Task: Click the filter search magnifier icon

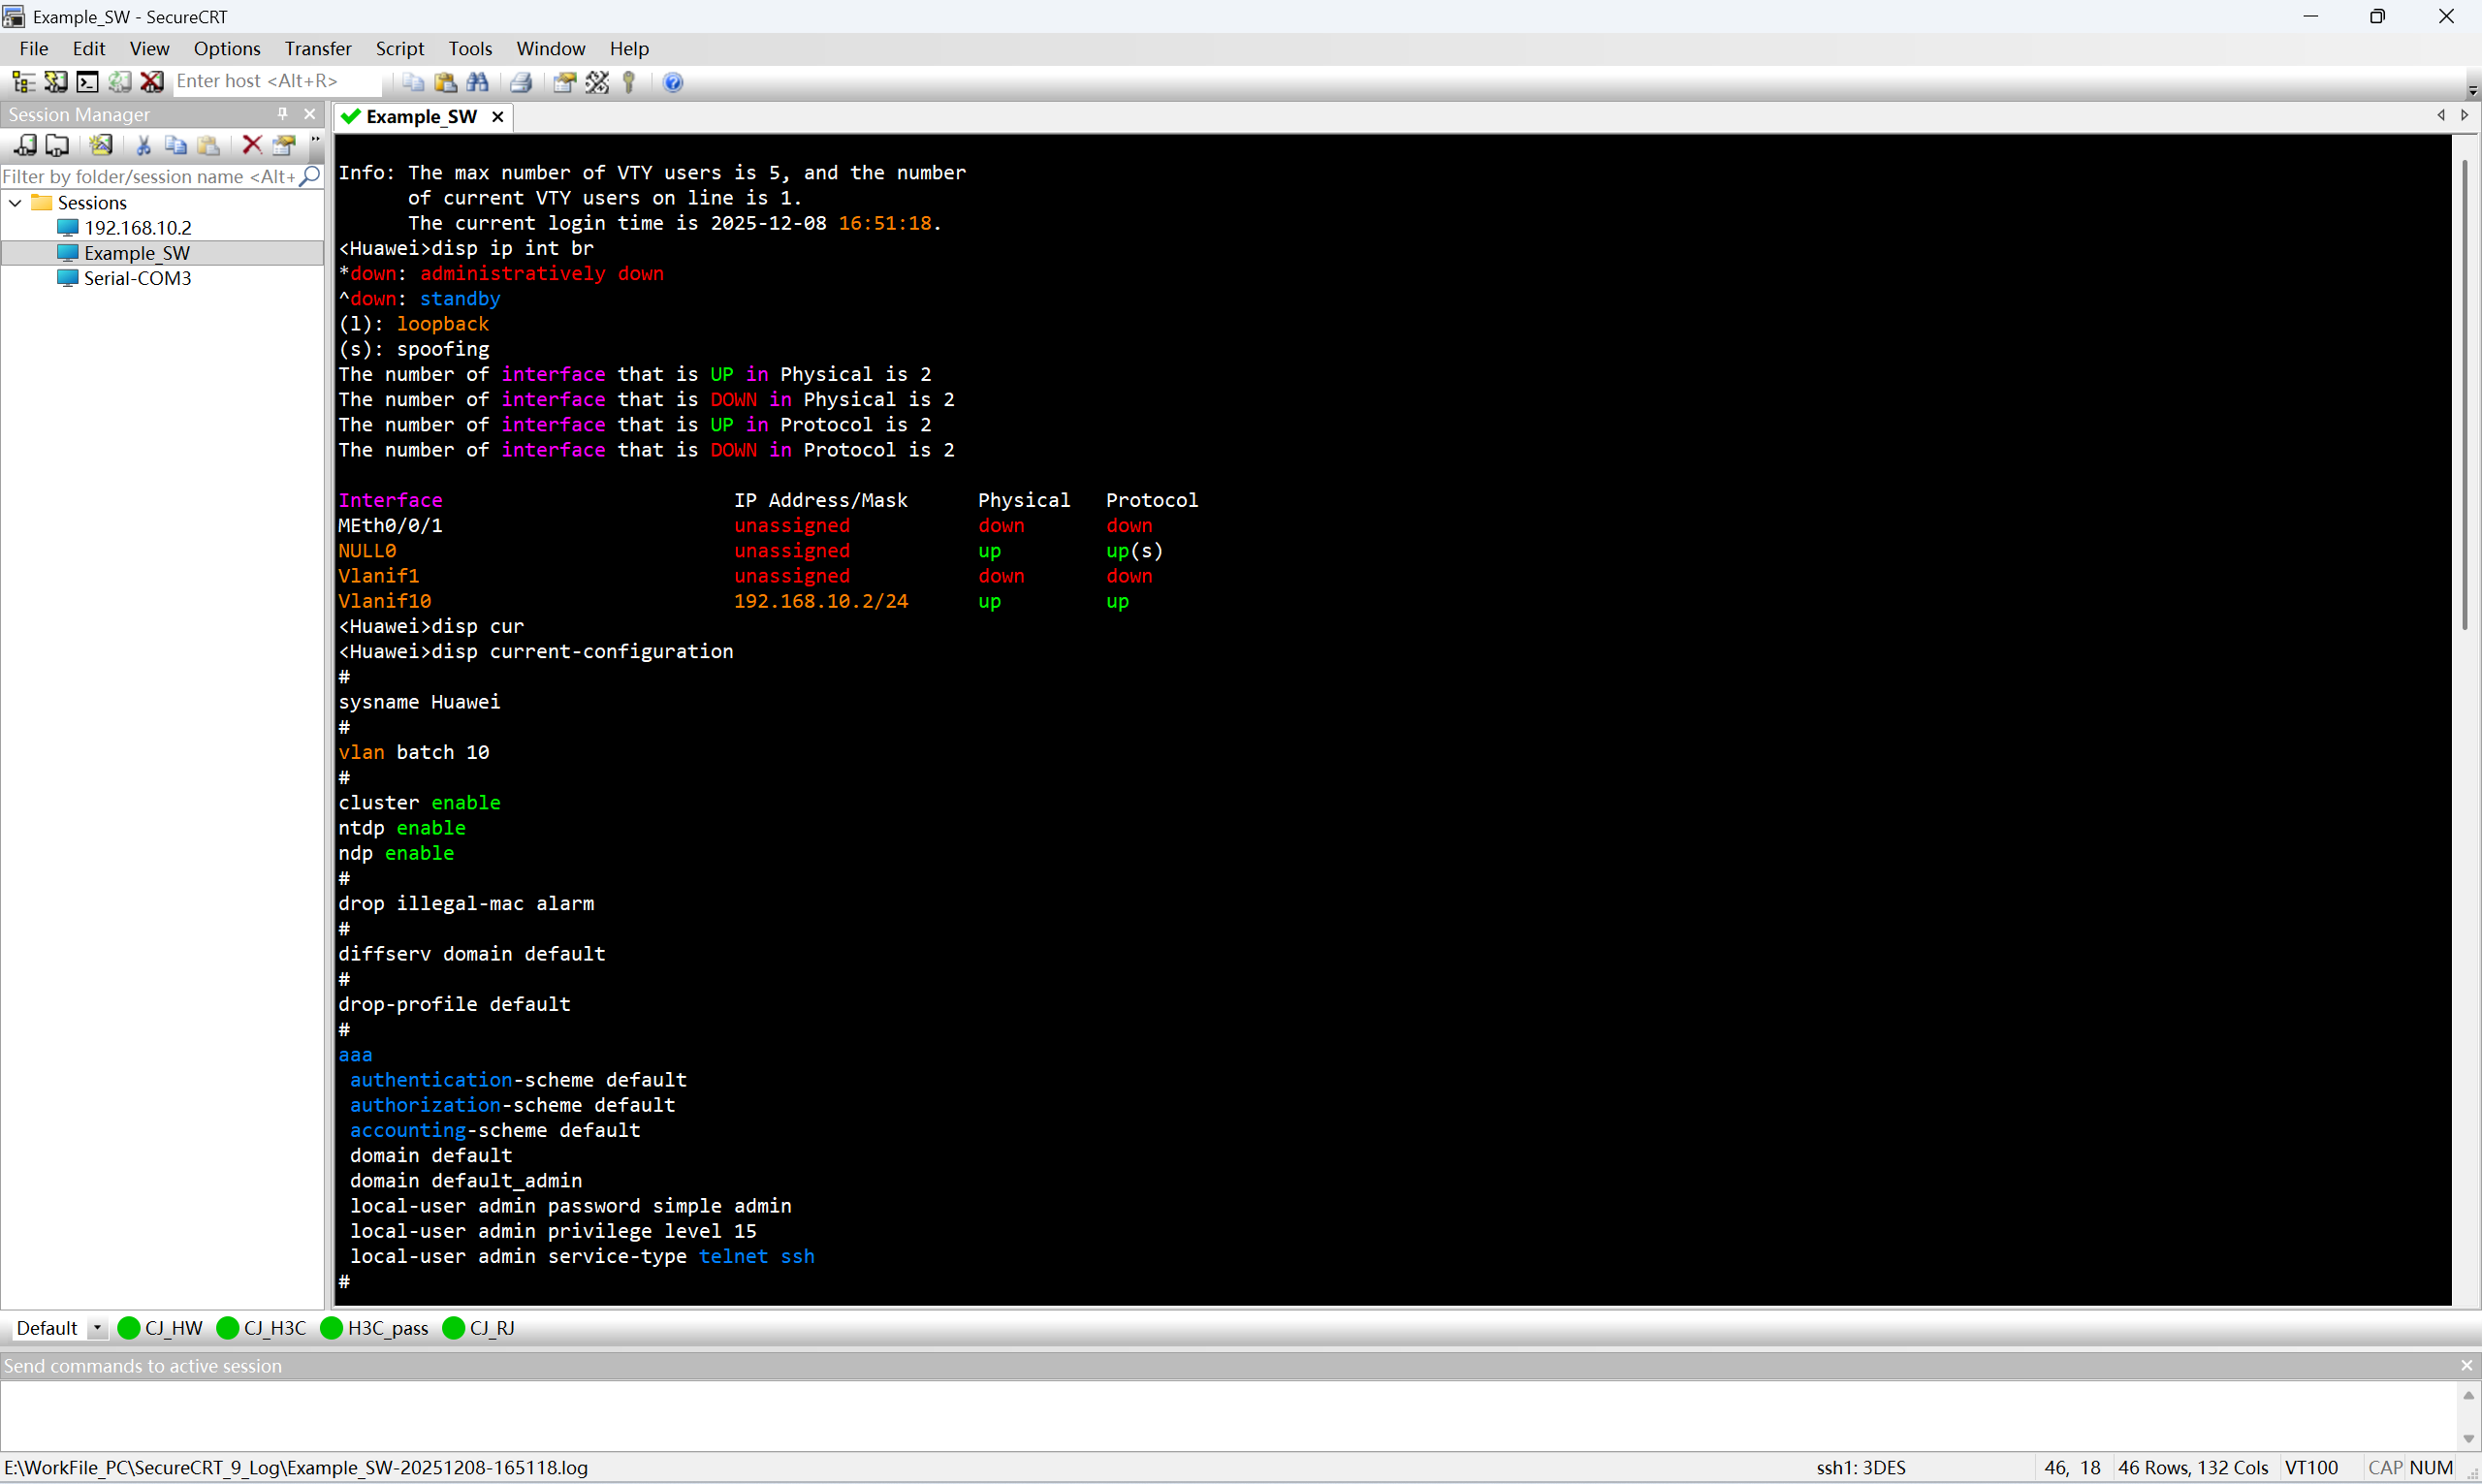Action: pos(310,176)
